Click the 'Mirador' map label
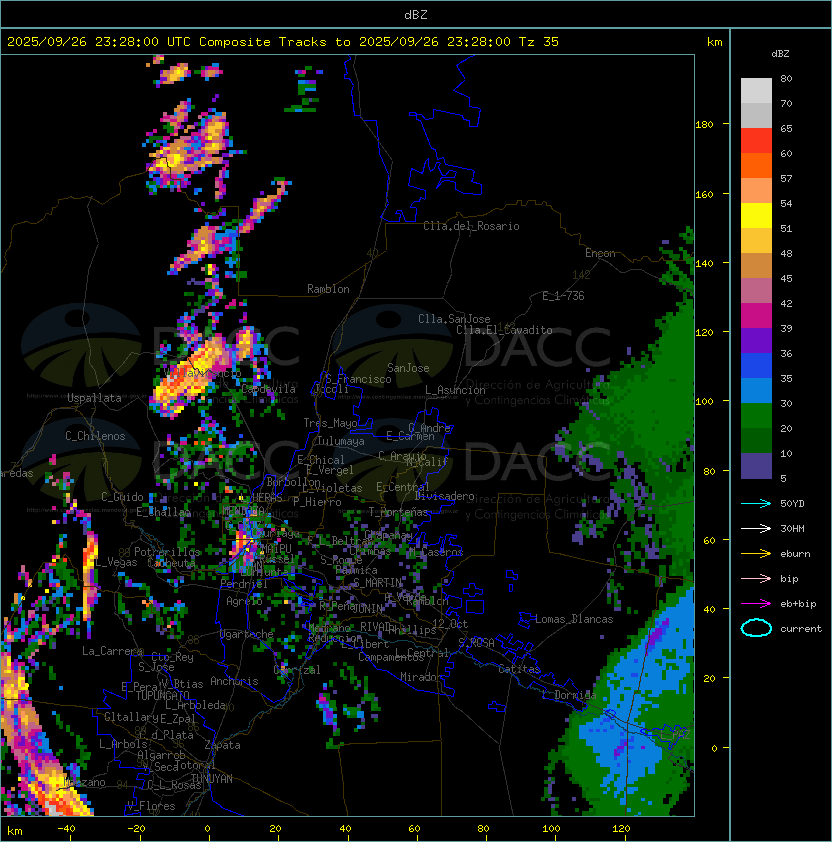This screenshot has height=842, width=832. point(421,677)
